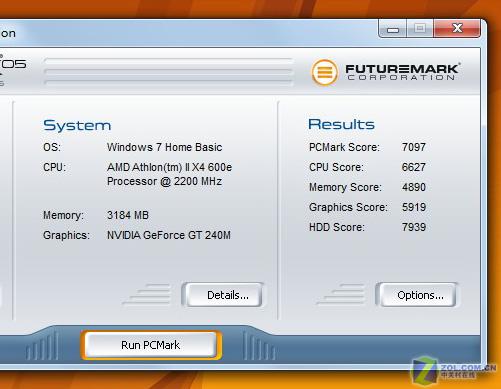The width and height of the screenshot is (501, 389).
Task: Click the PCMark Score: label
Action: point(344,147)
